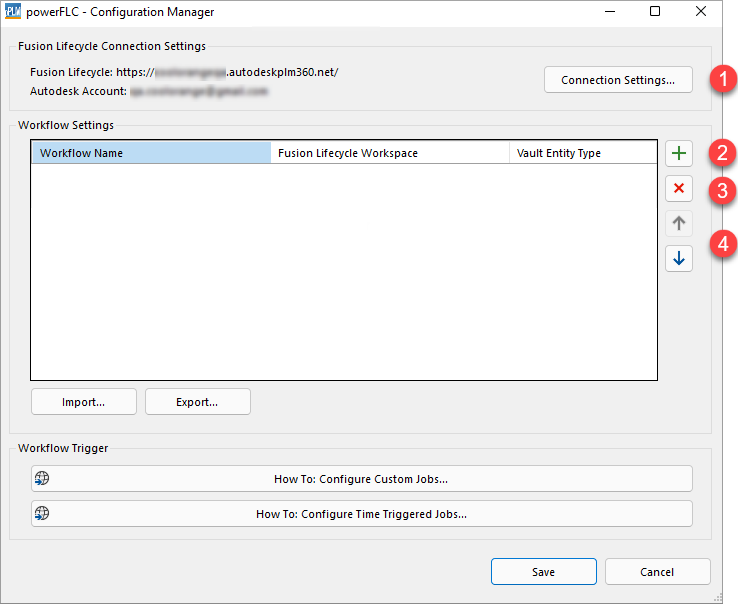738x604 pixels.
Task: Maximize the Configuration Manager window
Action: point(655,12)
